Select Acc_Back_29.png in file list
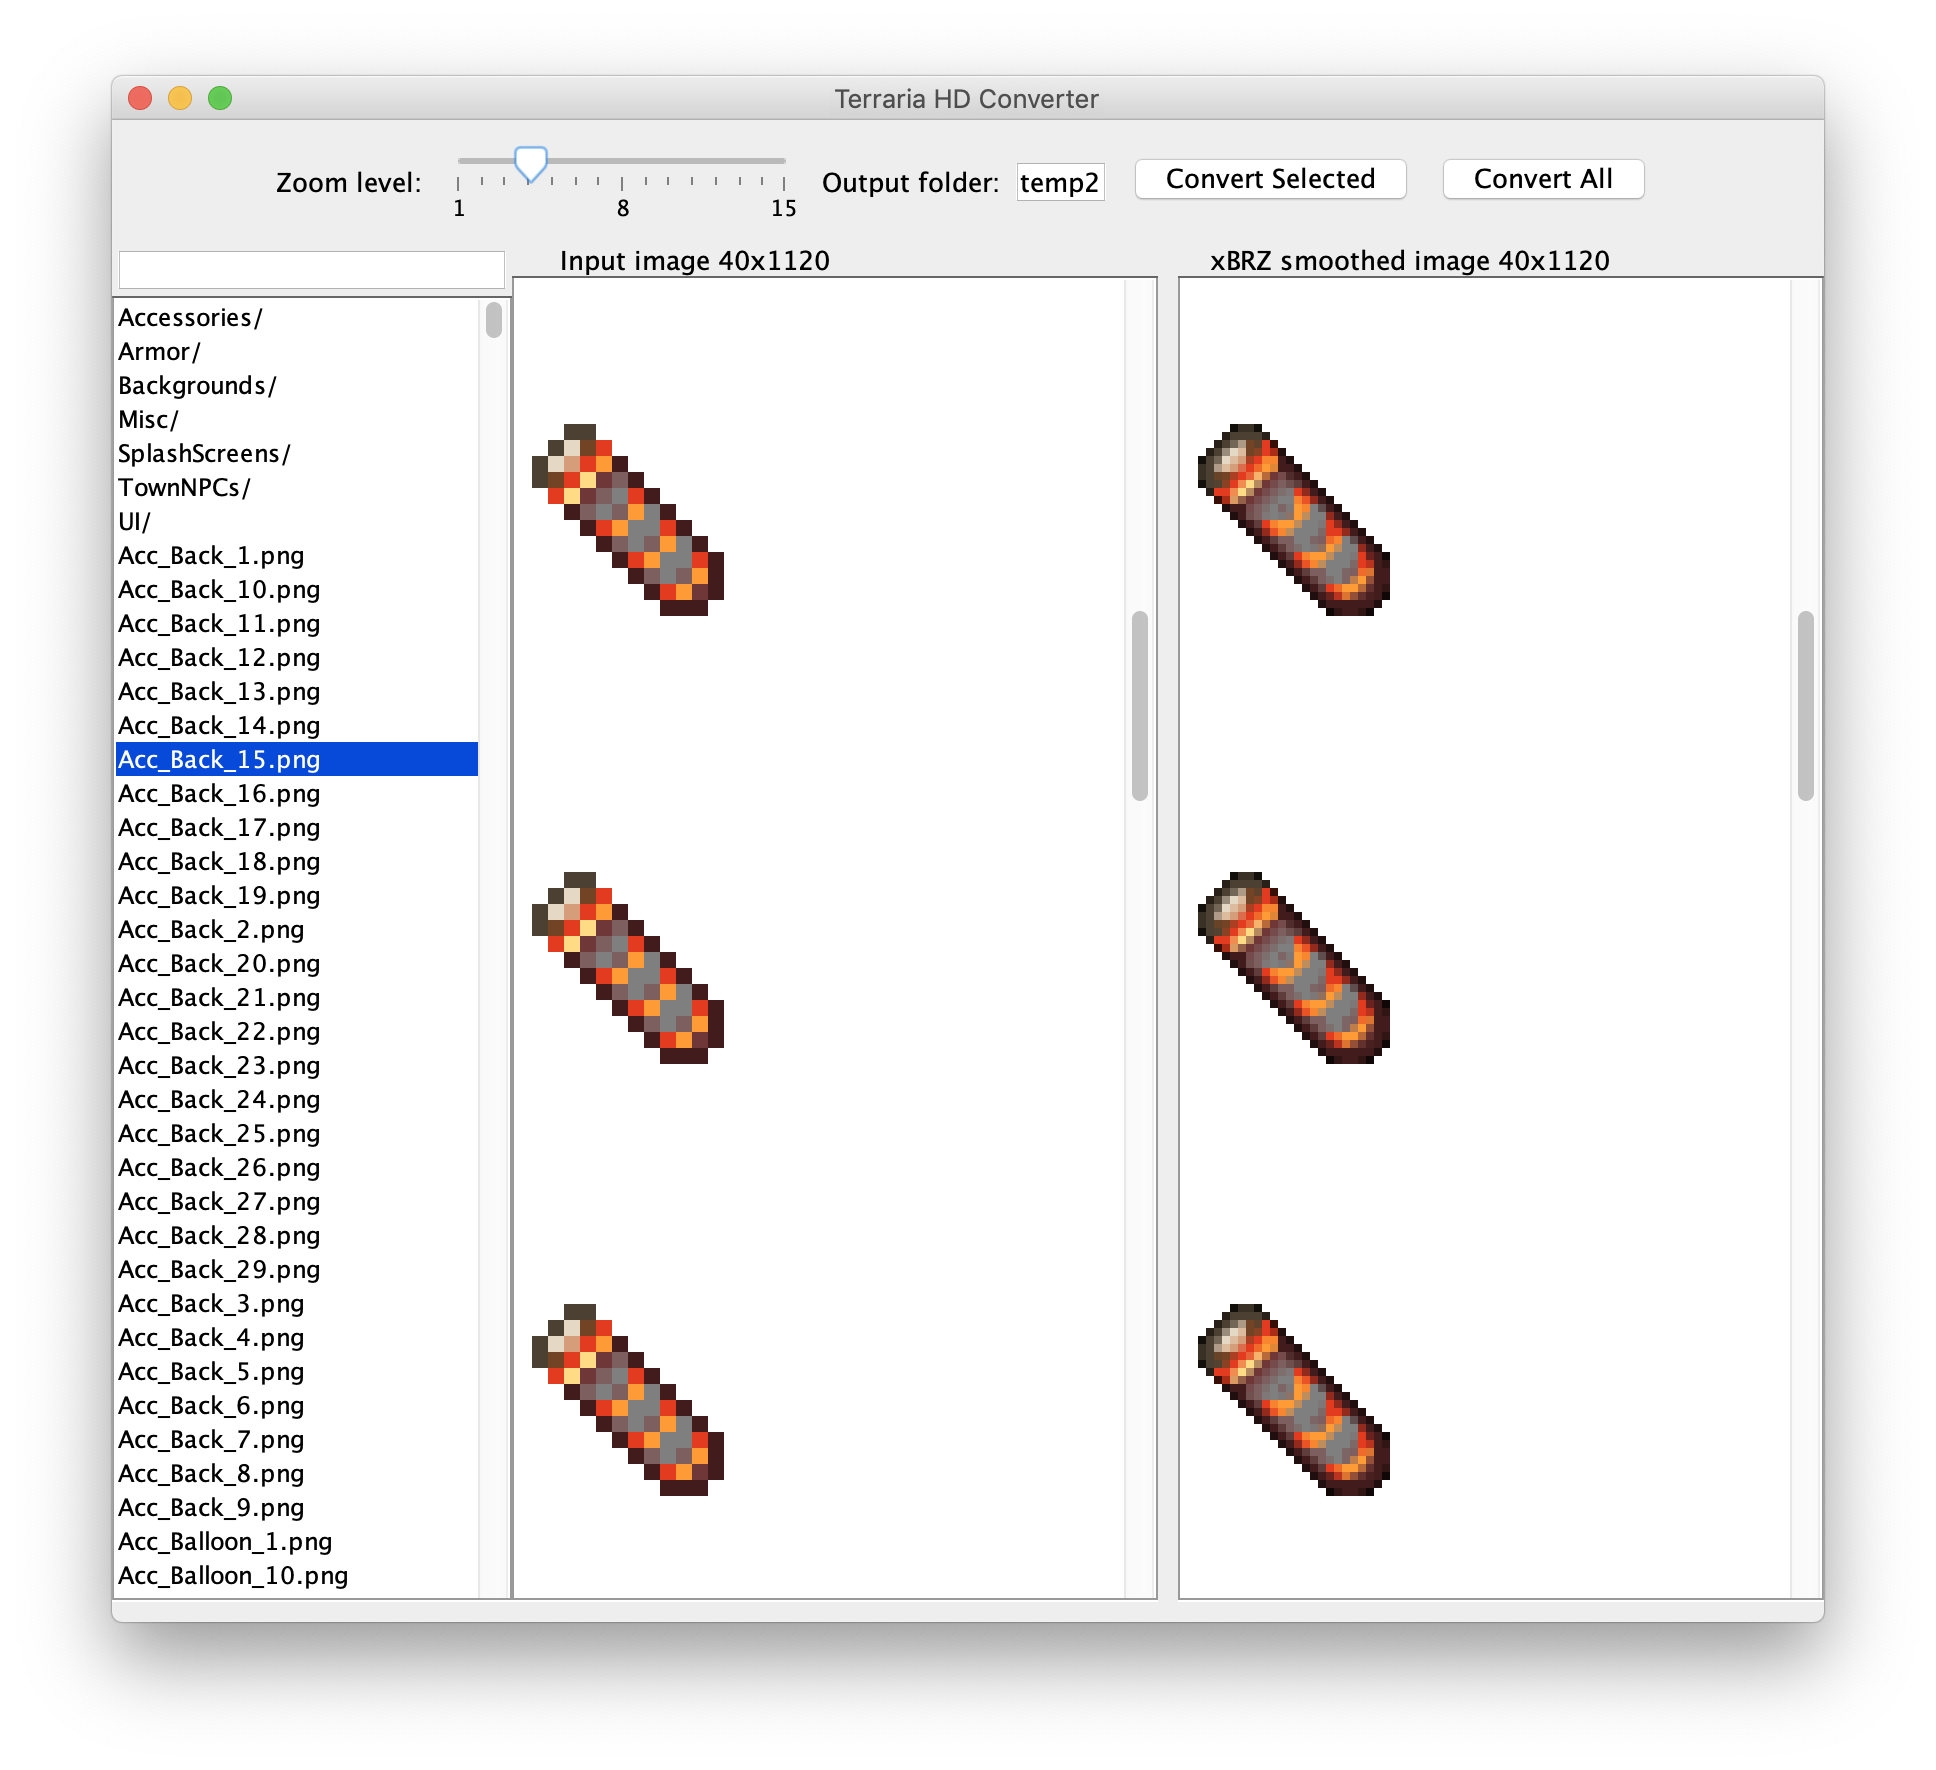1936x1770 pixels. point(297,1269)
